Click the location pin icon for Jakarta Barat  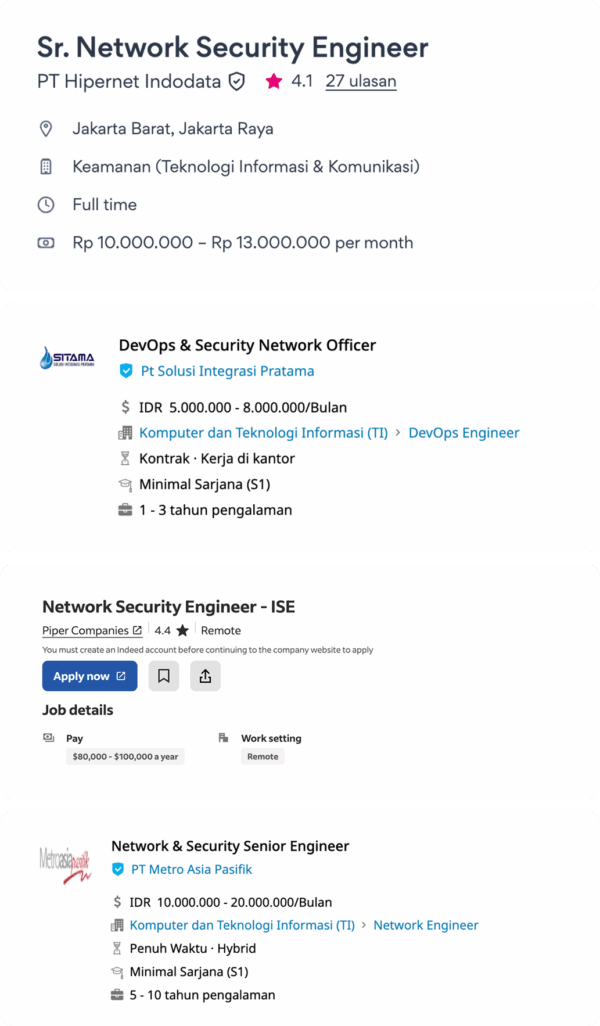pos(46,128)
